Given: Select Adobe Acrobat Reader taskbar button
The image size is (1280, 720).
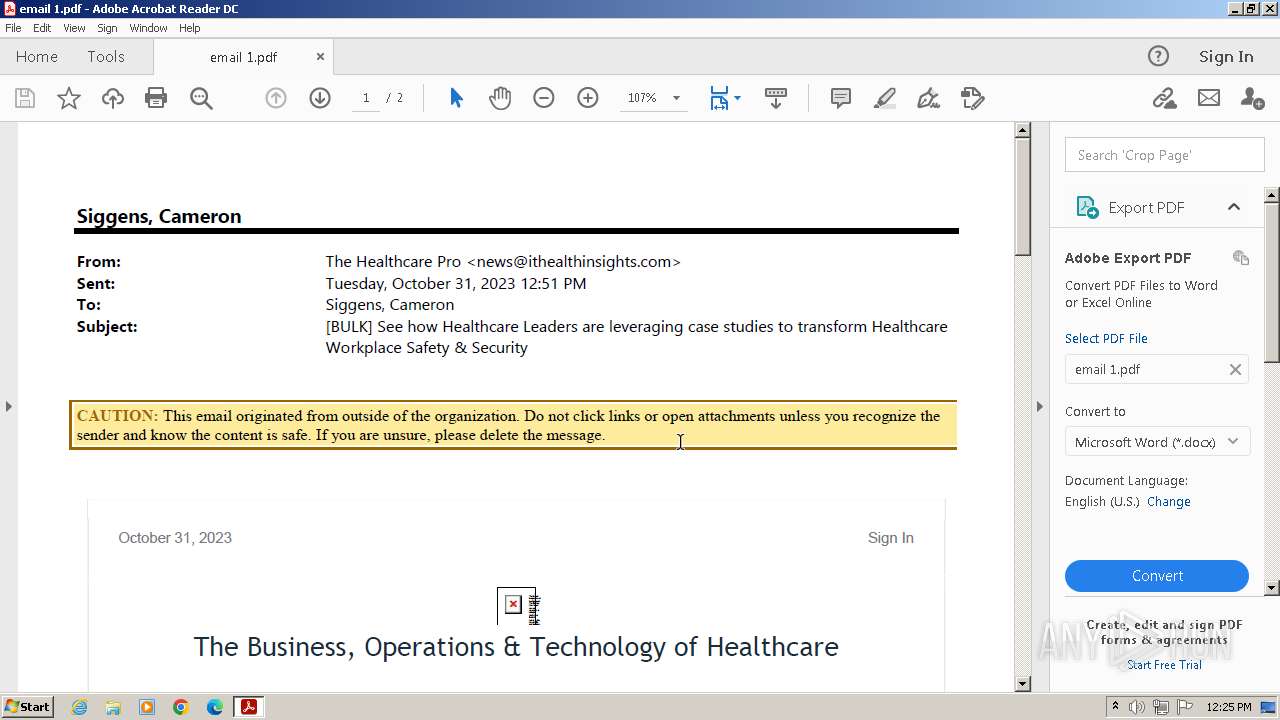Looking at the screenshot, I should tap(249, 707).
